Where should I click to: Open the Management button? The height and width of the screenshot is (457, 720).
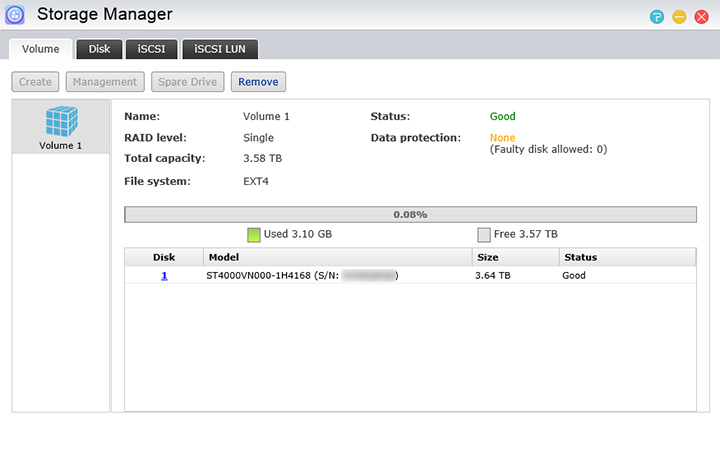point(105,82)
